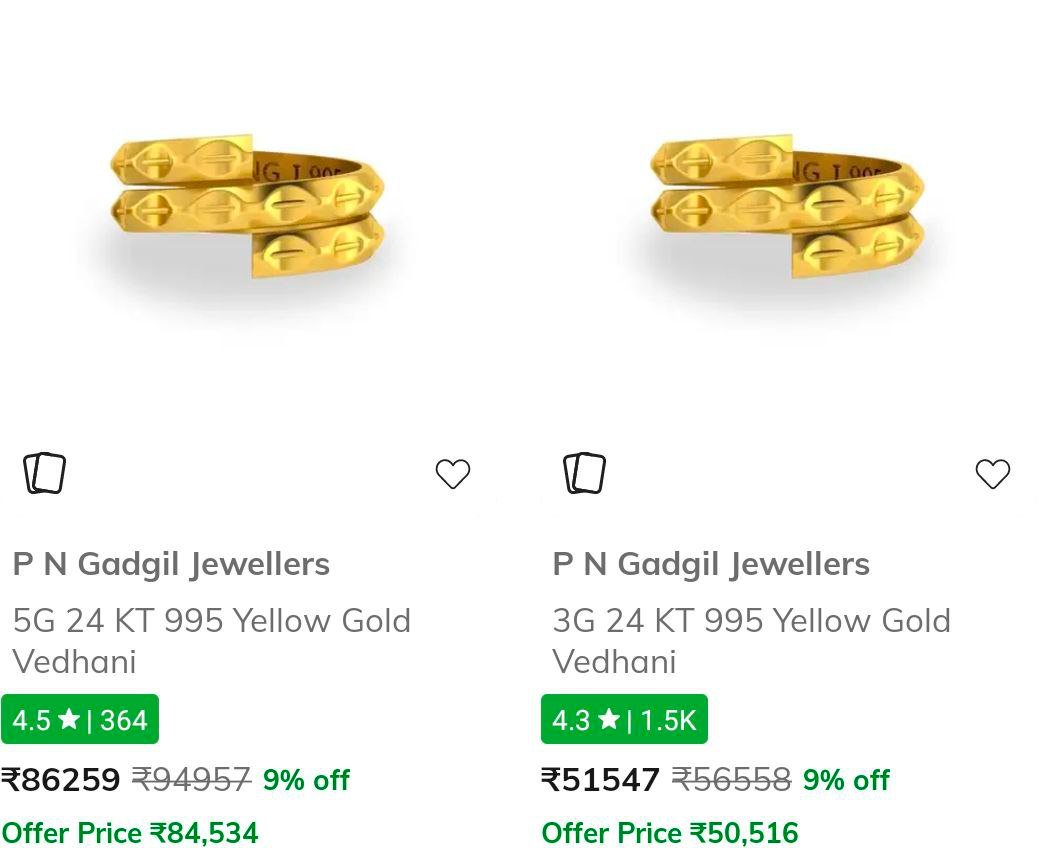The width and height of the screenshot is (1058, 866).
Task: Wishlist the 3G Yellow Gold Vedhani
Action: (993, 474)
